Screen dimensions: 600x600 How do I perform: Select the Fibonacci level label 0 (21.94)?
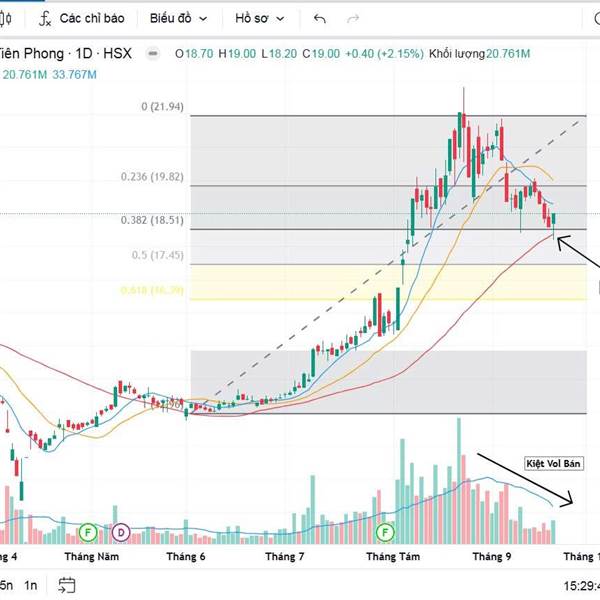tap(162, 106)
